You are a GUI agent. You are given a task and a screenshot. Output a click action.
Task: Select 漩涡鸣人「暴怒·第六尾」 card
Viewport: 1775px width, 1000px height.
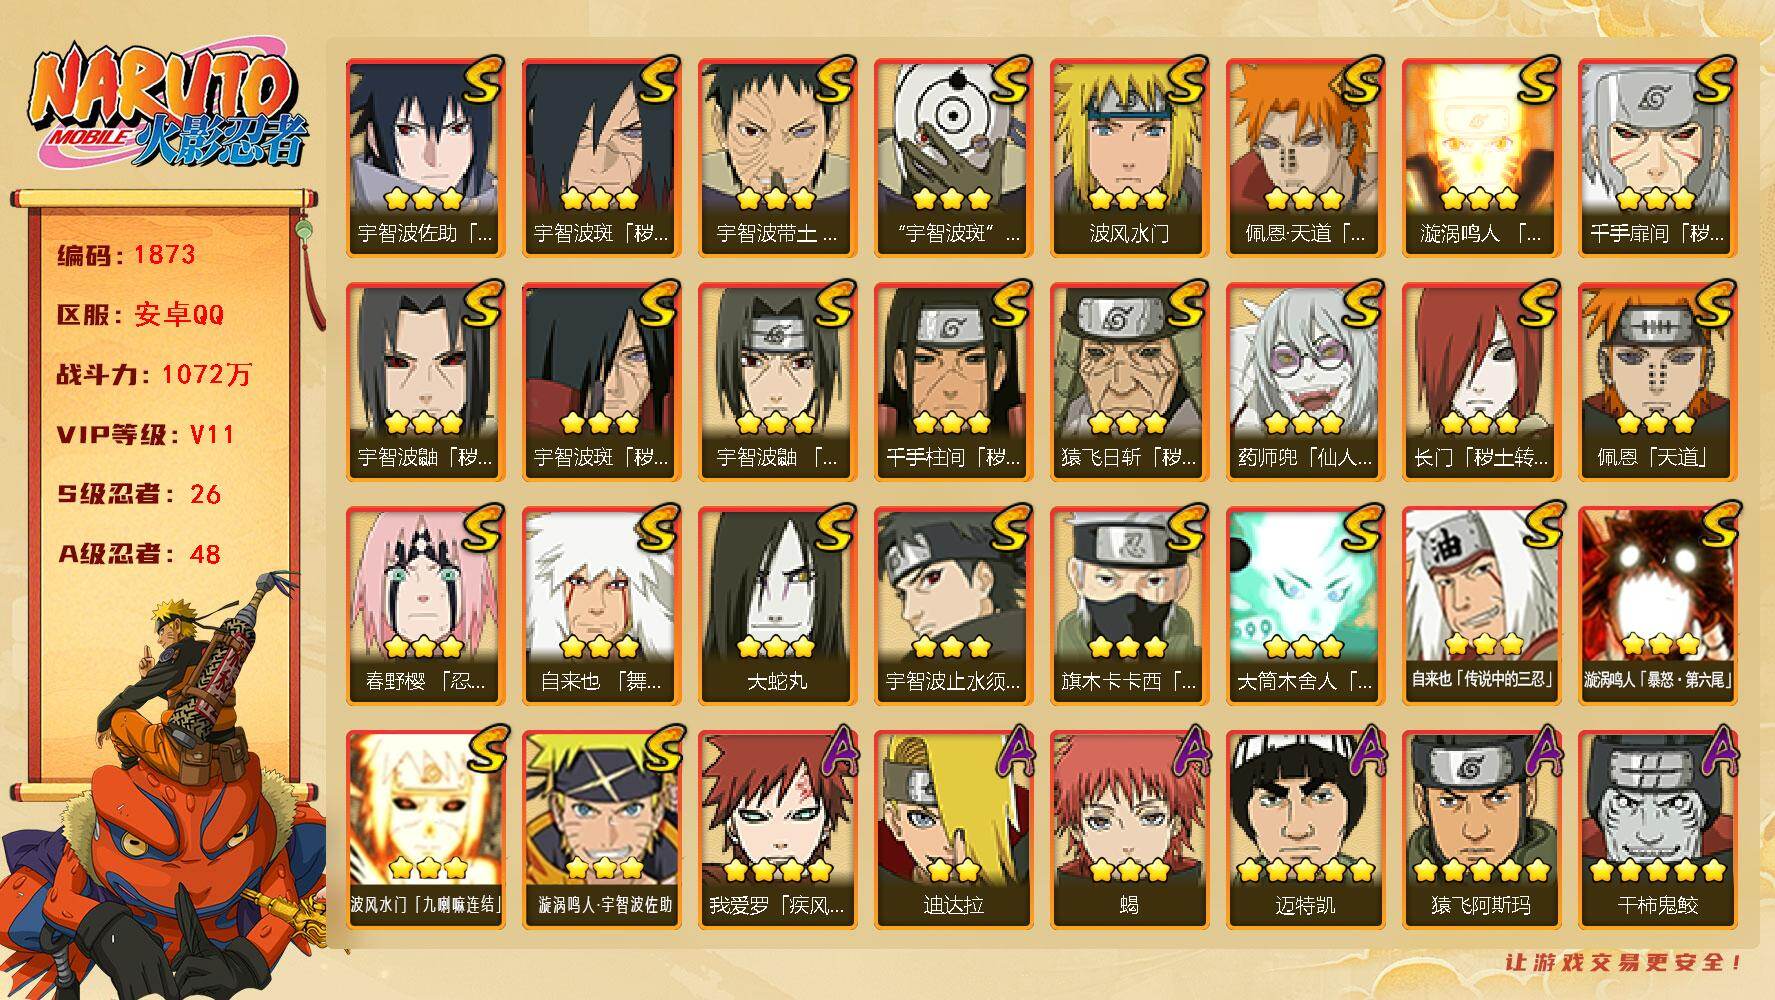(x=1657, y=605)
